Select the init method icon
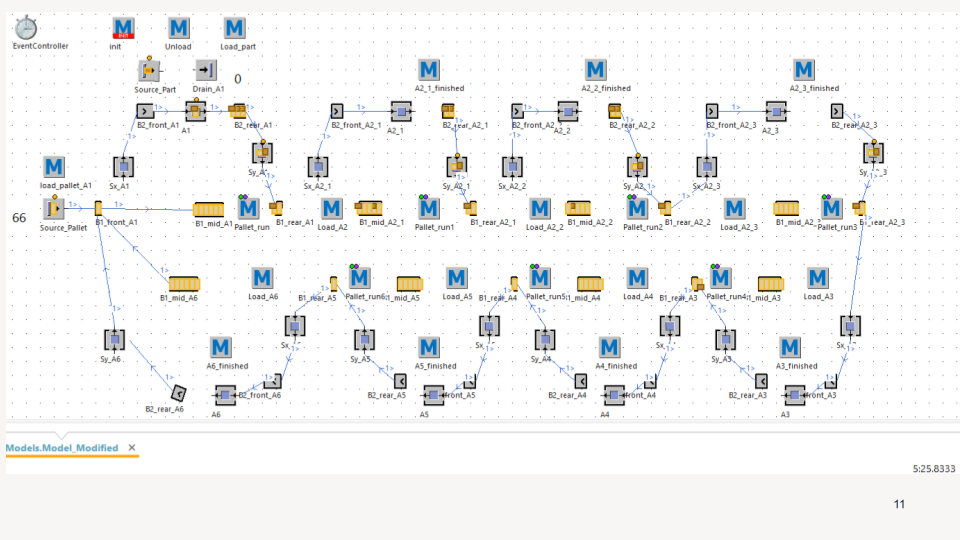 (123, 28)
